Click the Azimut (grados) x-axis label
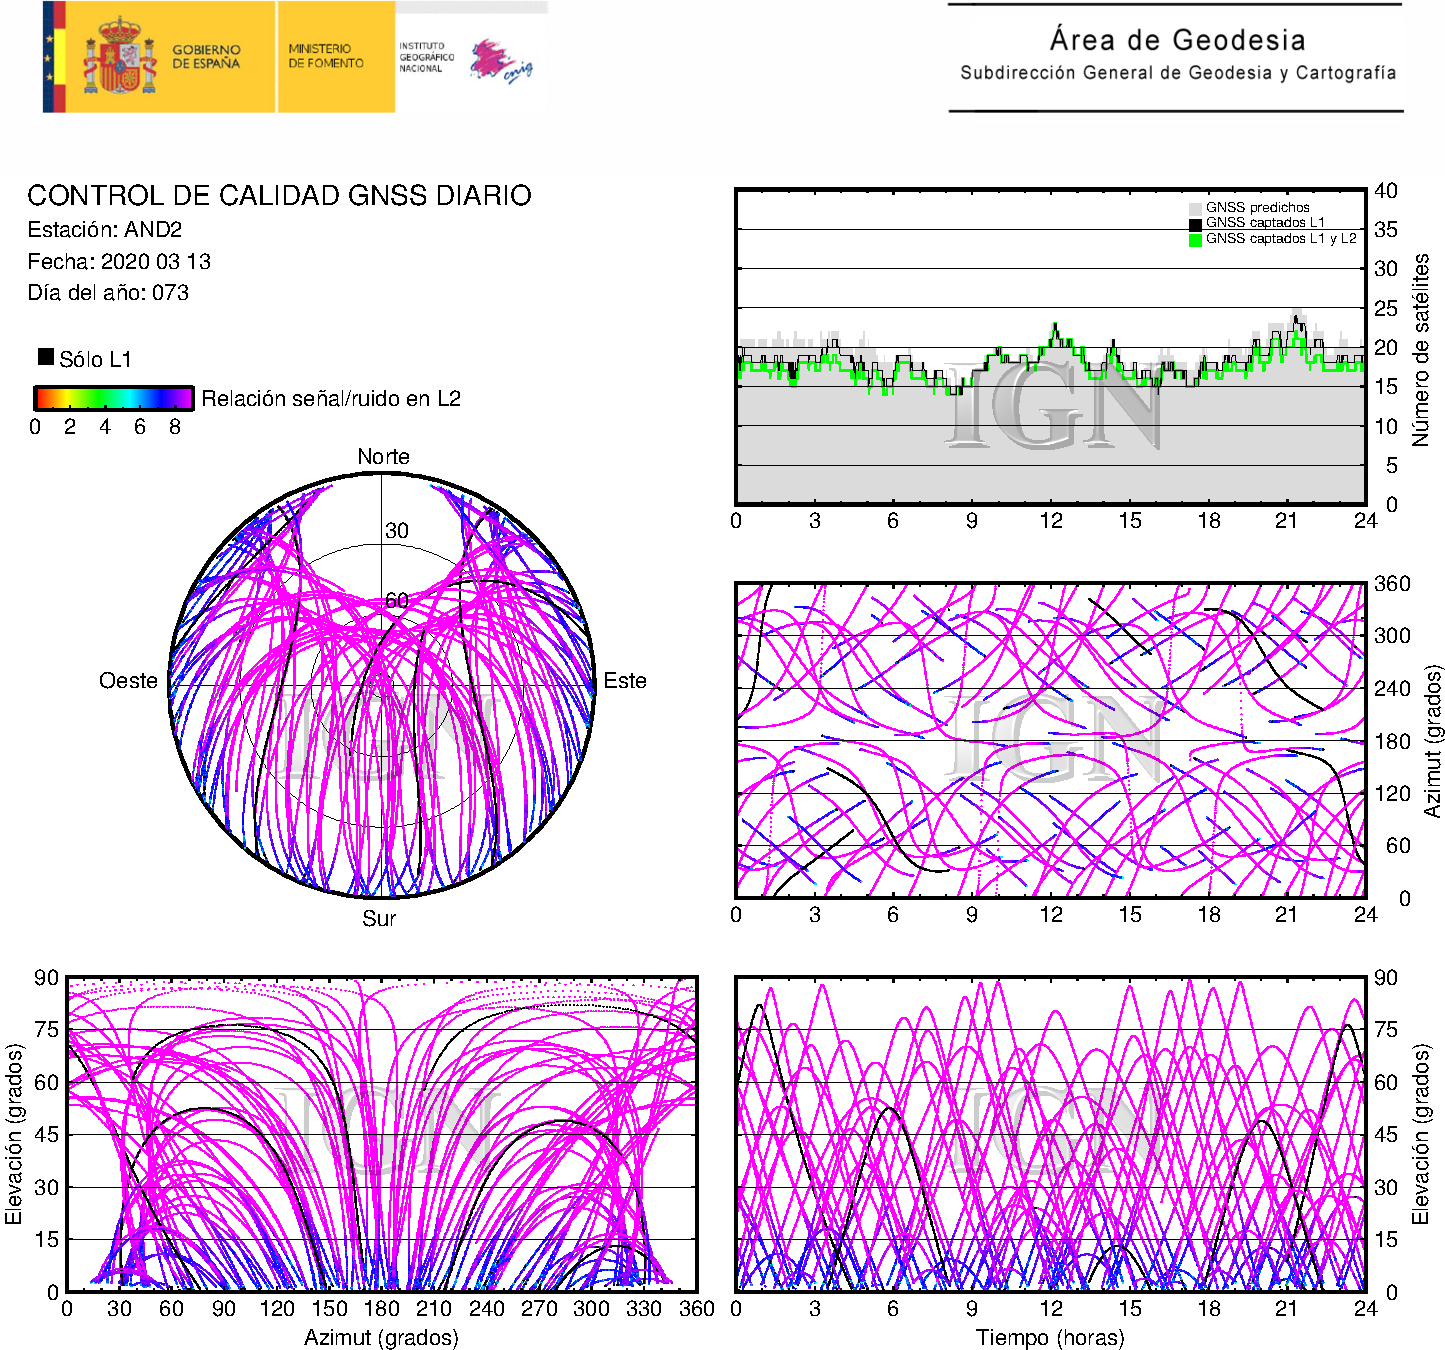The image size is (1445, 1350). pyautogui.click(x=381, y=1337)
